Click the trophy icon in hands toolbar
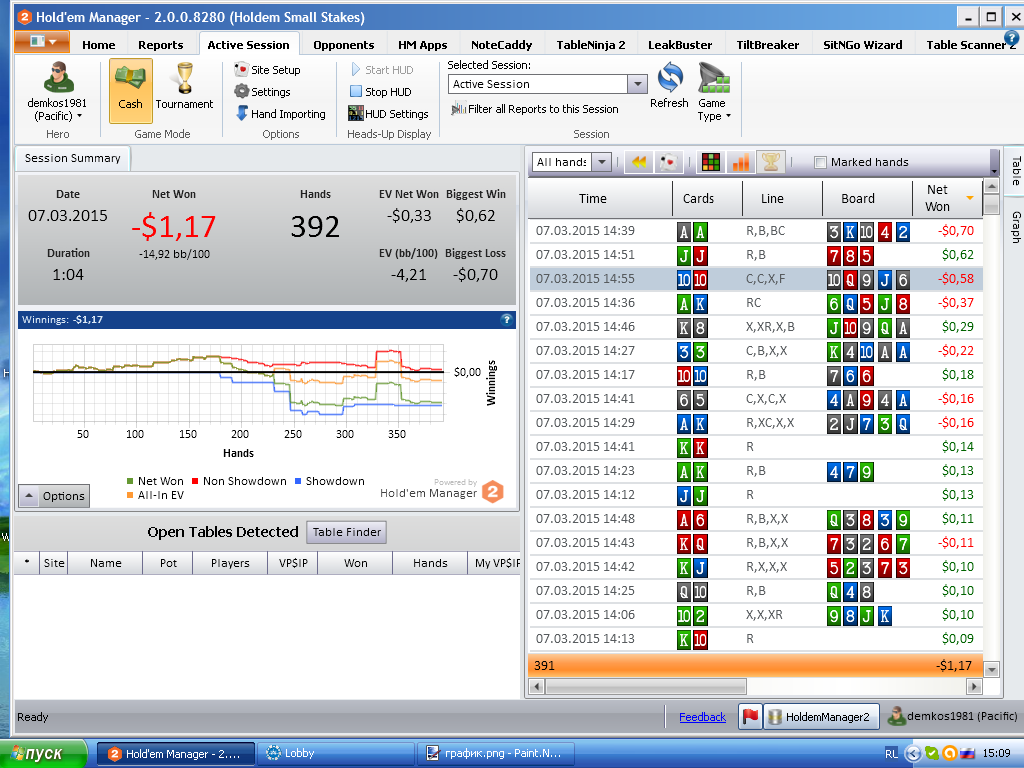The height and width of the screenshot is (768, 1024). tap(771, 162)
